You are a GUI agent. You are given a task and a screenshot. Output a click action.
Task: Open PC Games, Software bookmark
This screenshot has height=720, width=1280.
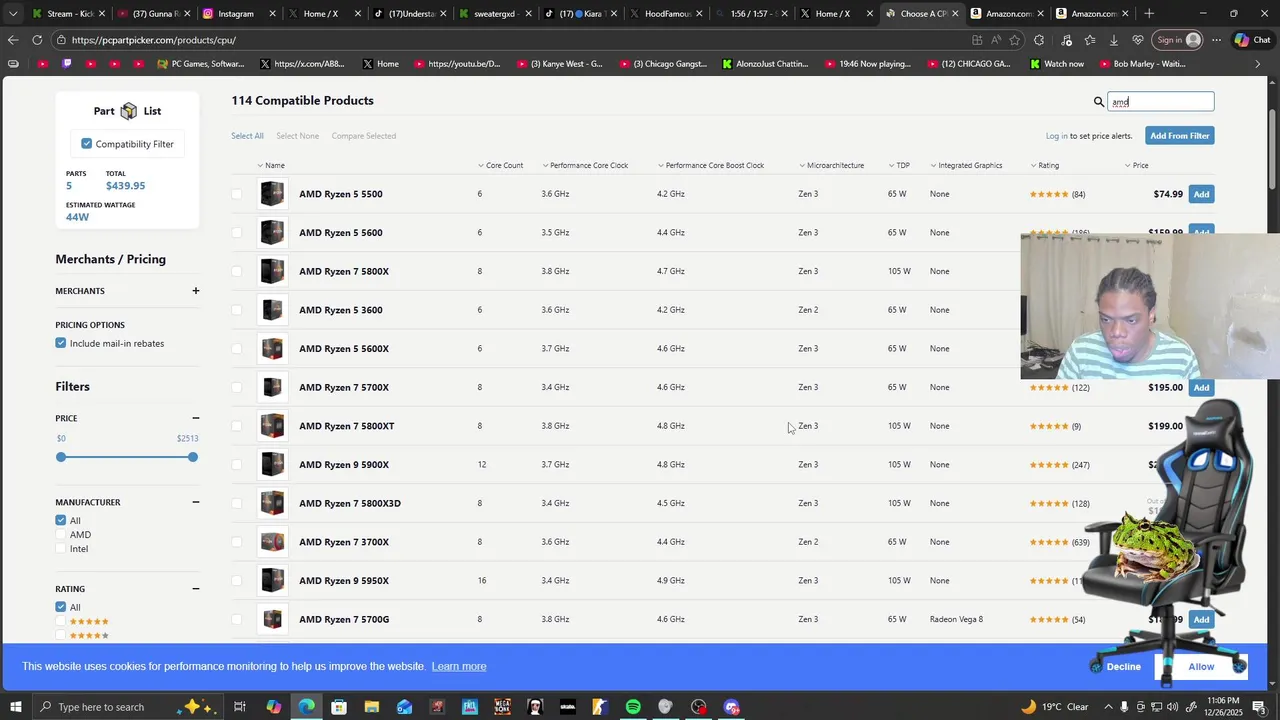201,64
